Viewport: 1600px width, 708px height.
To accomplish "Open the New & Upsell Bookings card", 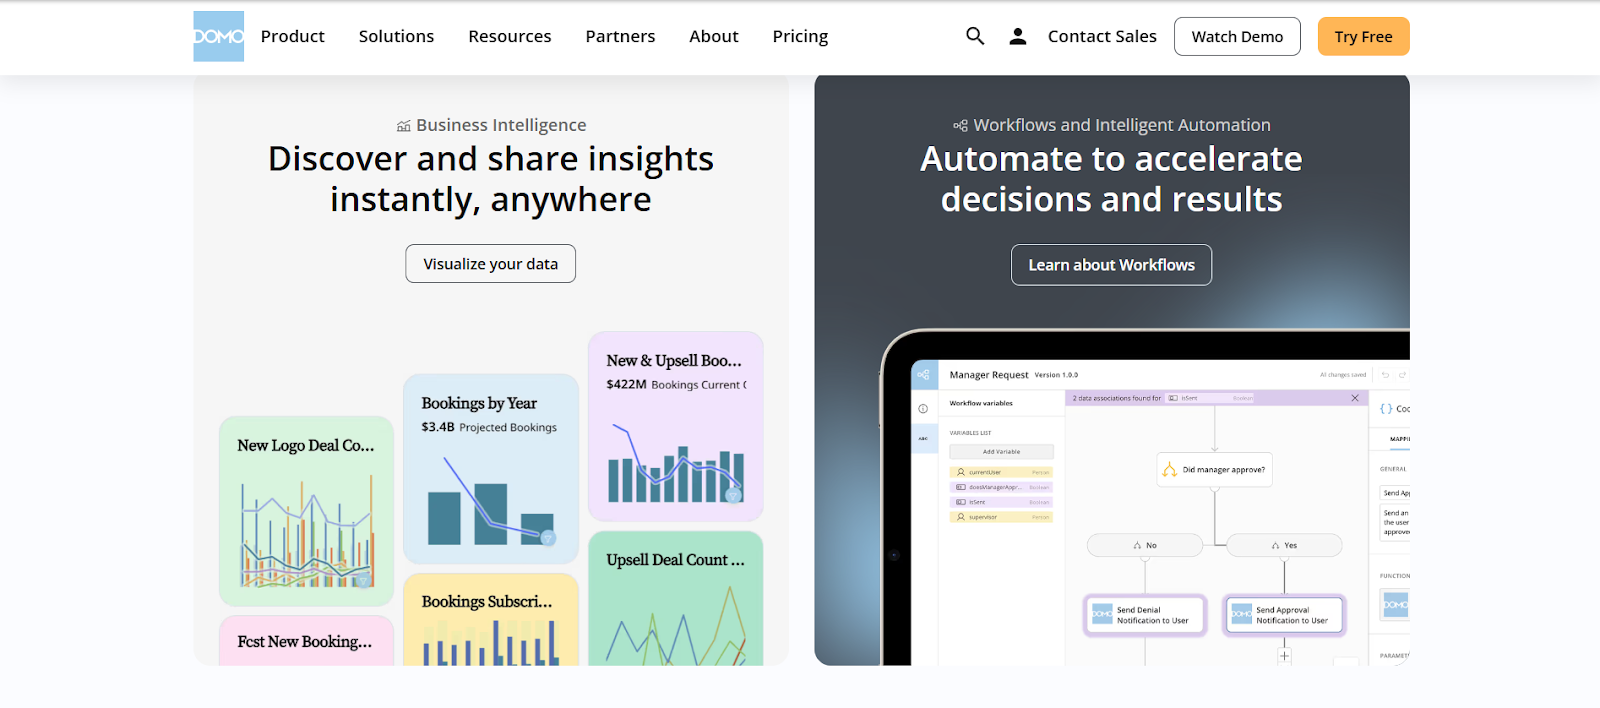I will coord(676,426).
